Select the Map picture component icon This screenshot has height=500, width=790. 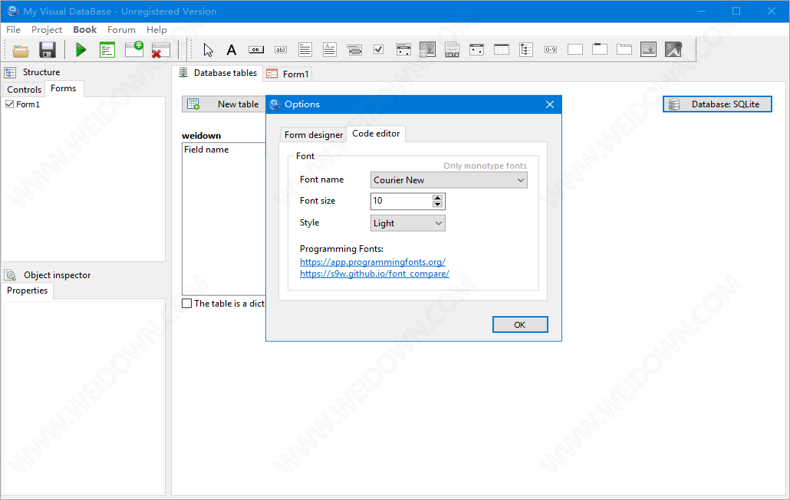click(673, 49)
